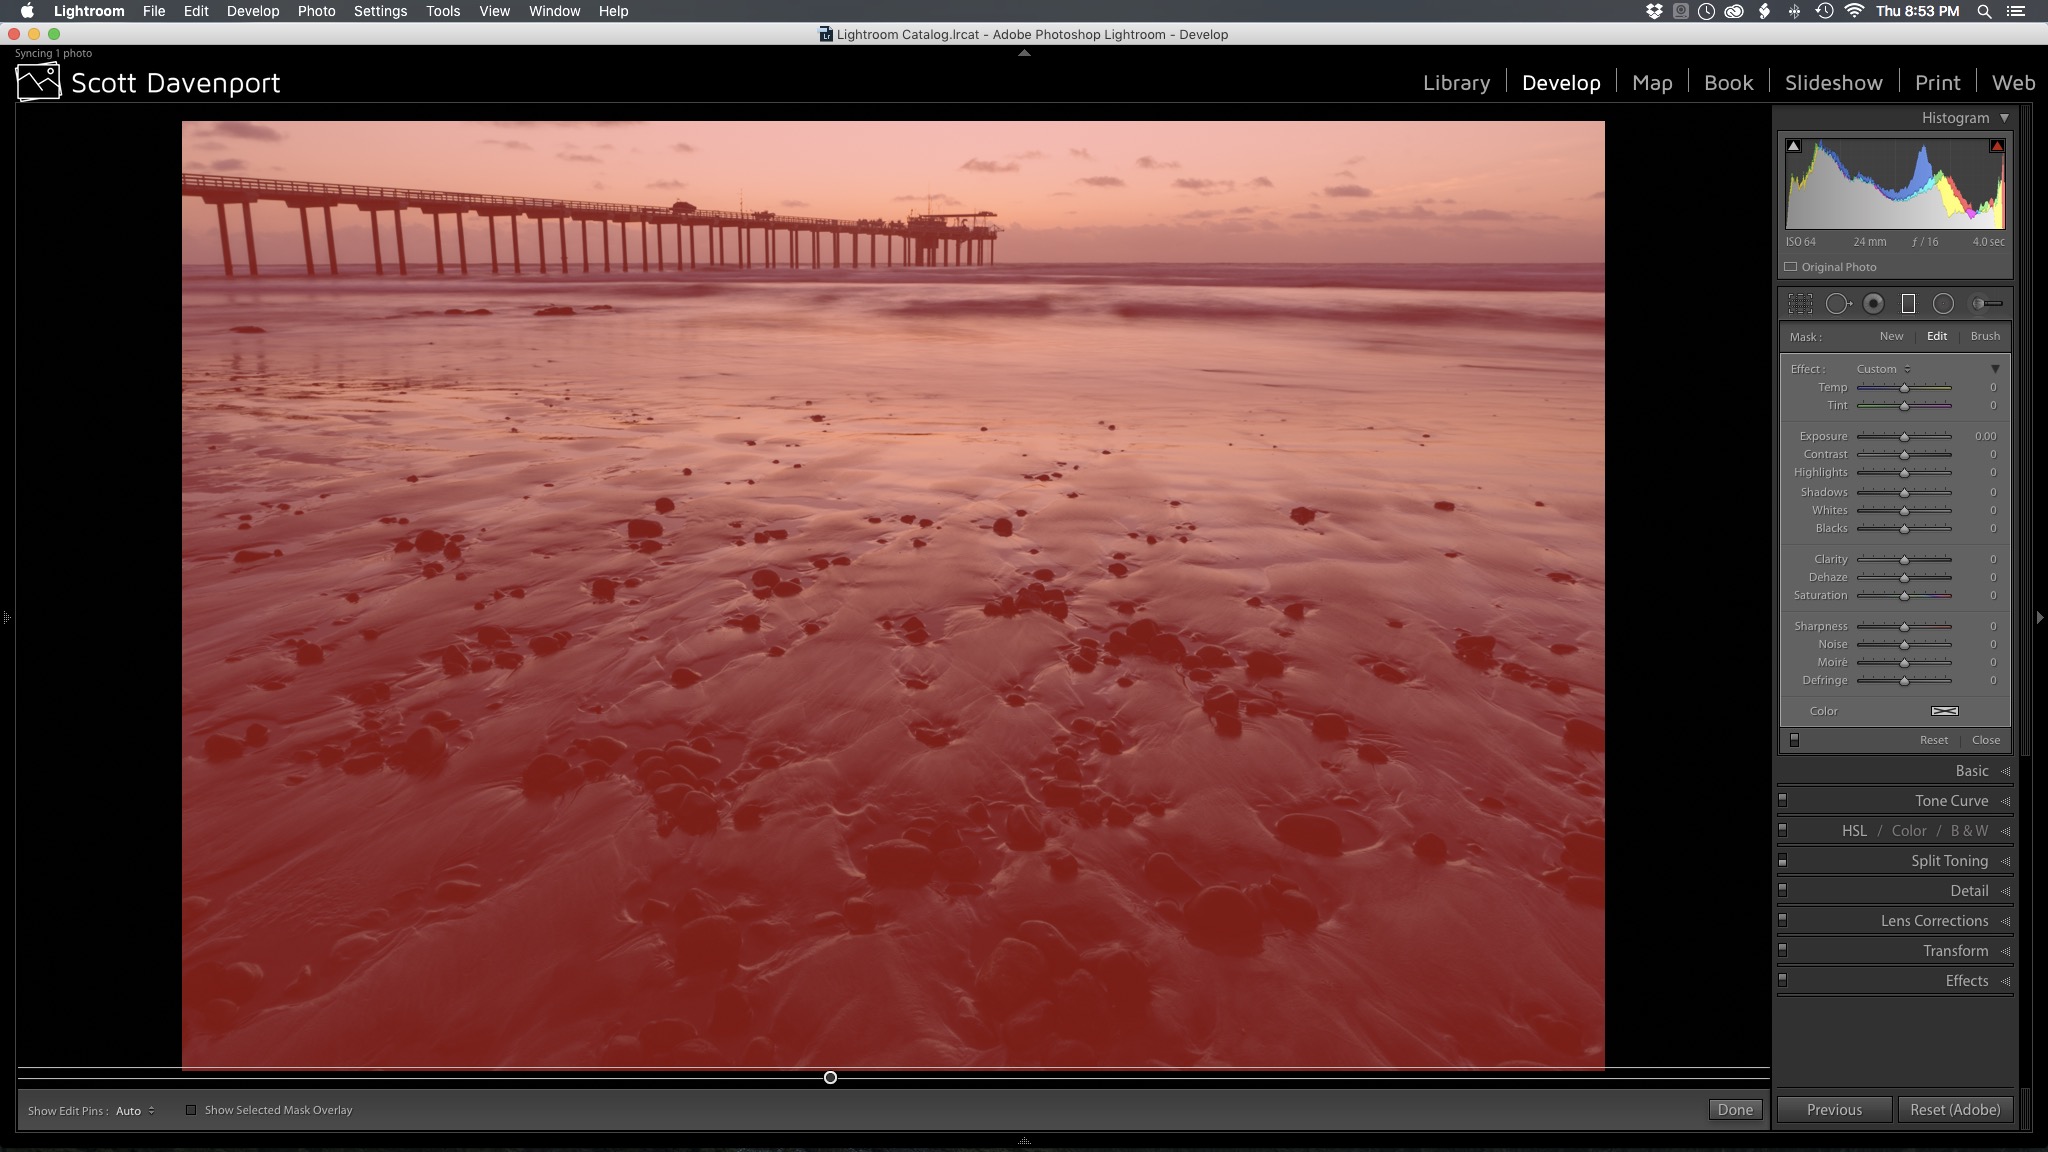Image resolution: width=2048 pixels, height=1152 pixels.
Task: Click Reset in the mask panel
Action: (1933, 740)
